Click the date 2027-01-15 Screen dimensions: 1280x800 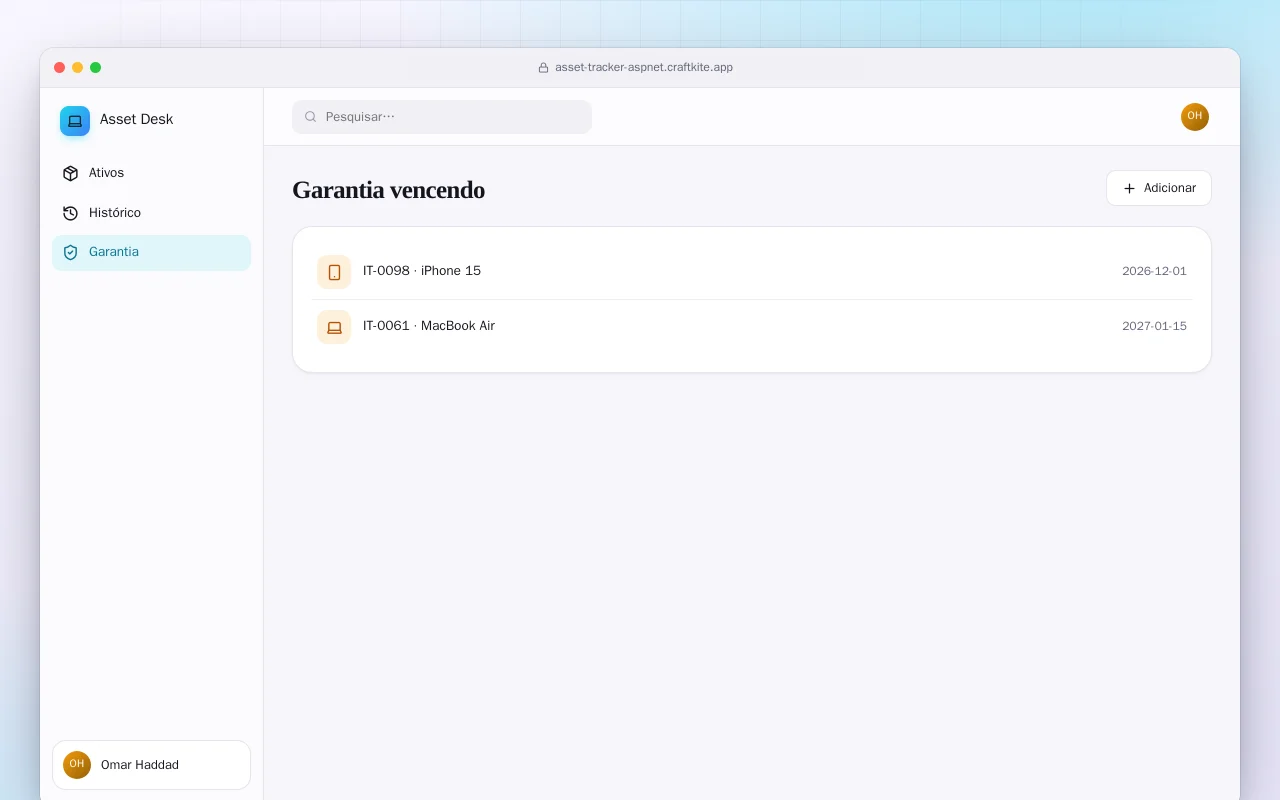coord(1154,326)
